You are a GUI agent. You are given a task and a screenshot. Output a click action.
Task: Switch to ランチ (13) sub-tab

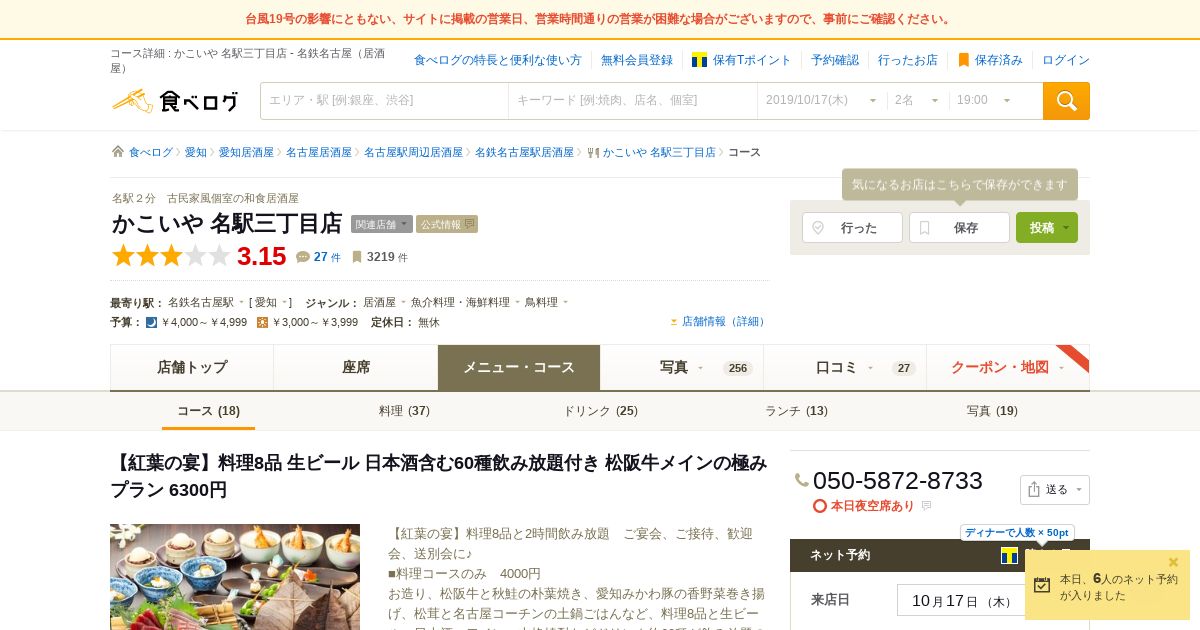(x=796, y=411)
